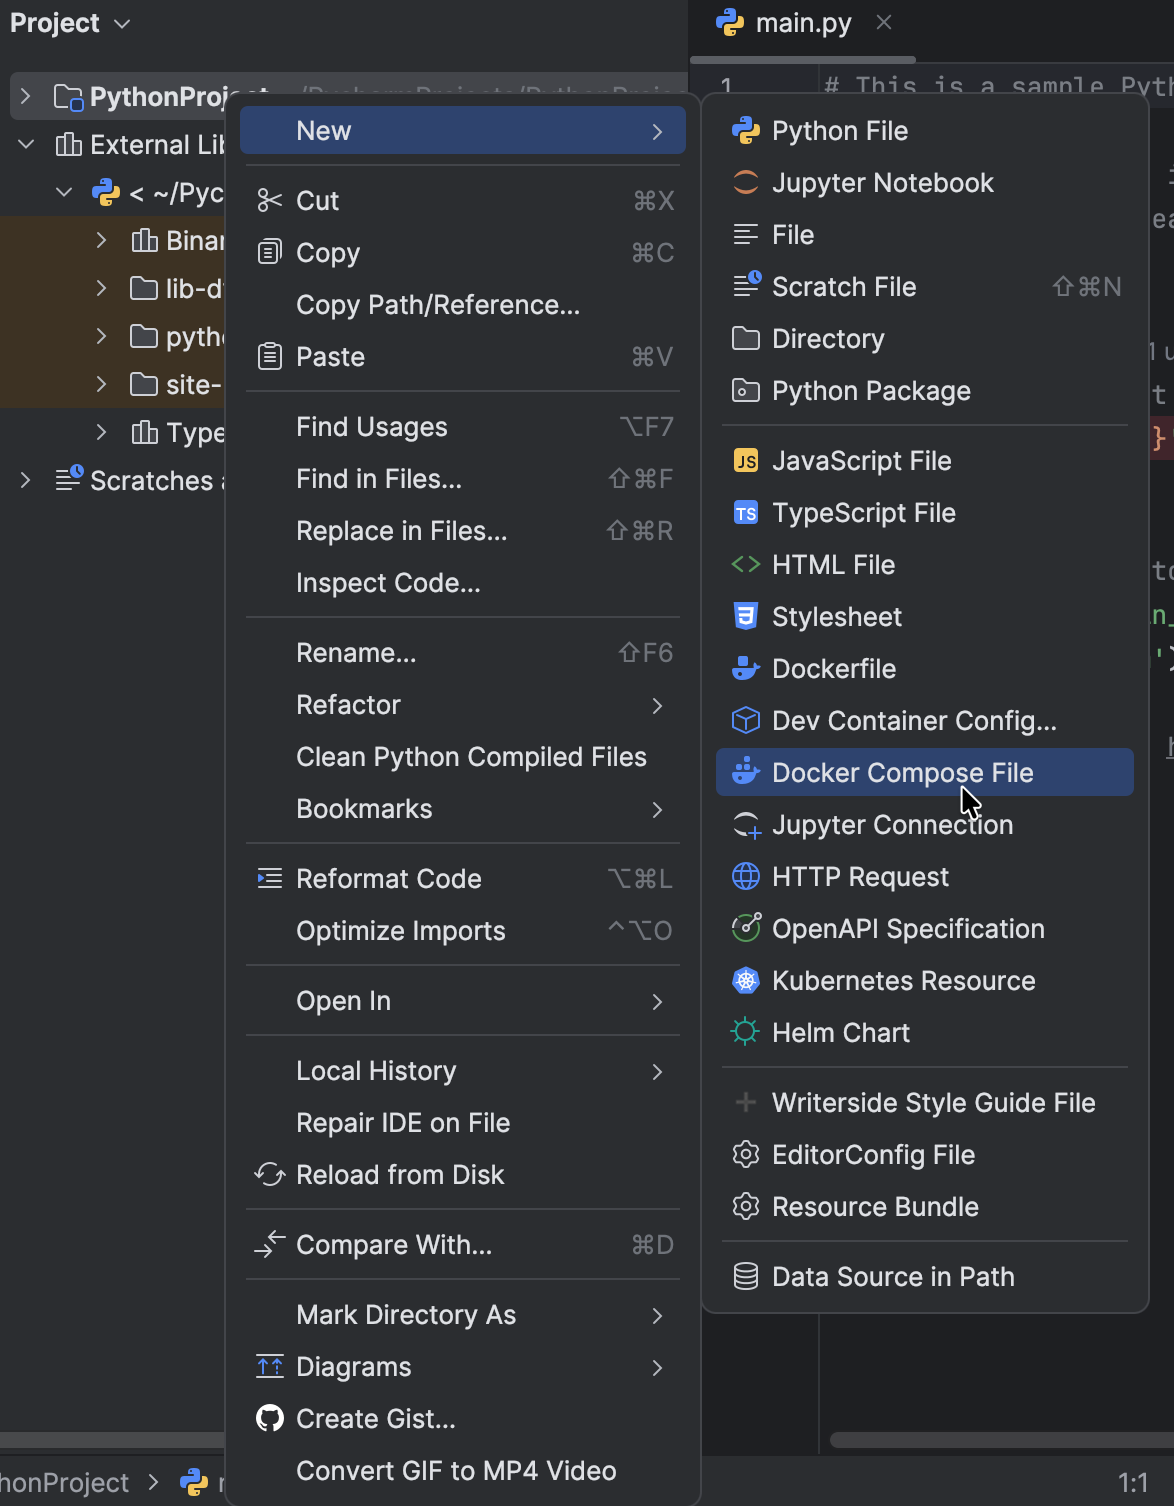Open the Mark Directory As submenu
Screen dimensions: 1174x1506
(x=463, y=1315)
